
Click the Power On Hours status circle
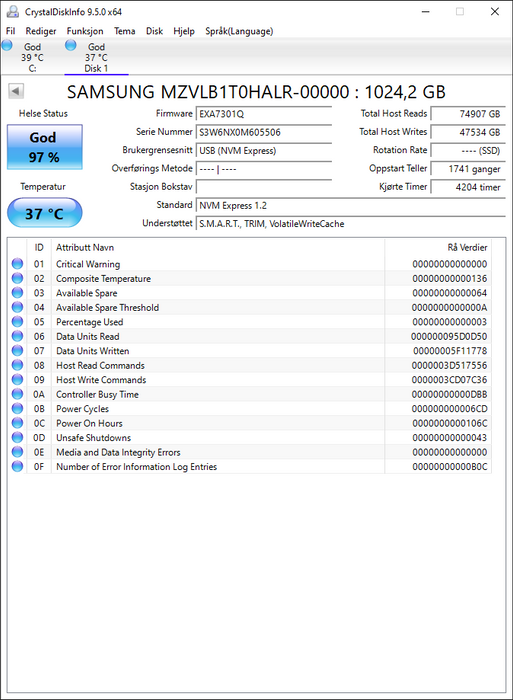point(17,423)
